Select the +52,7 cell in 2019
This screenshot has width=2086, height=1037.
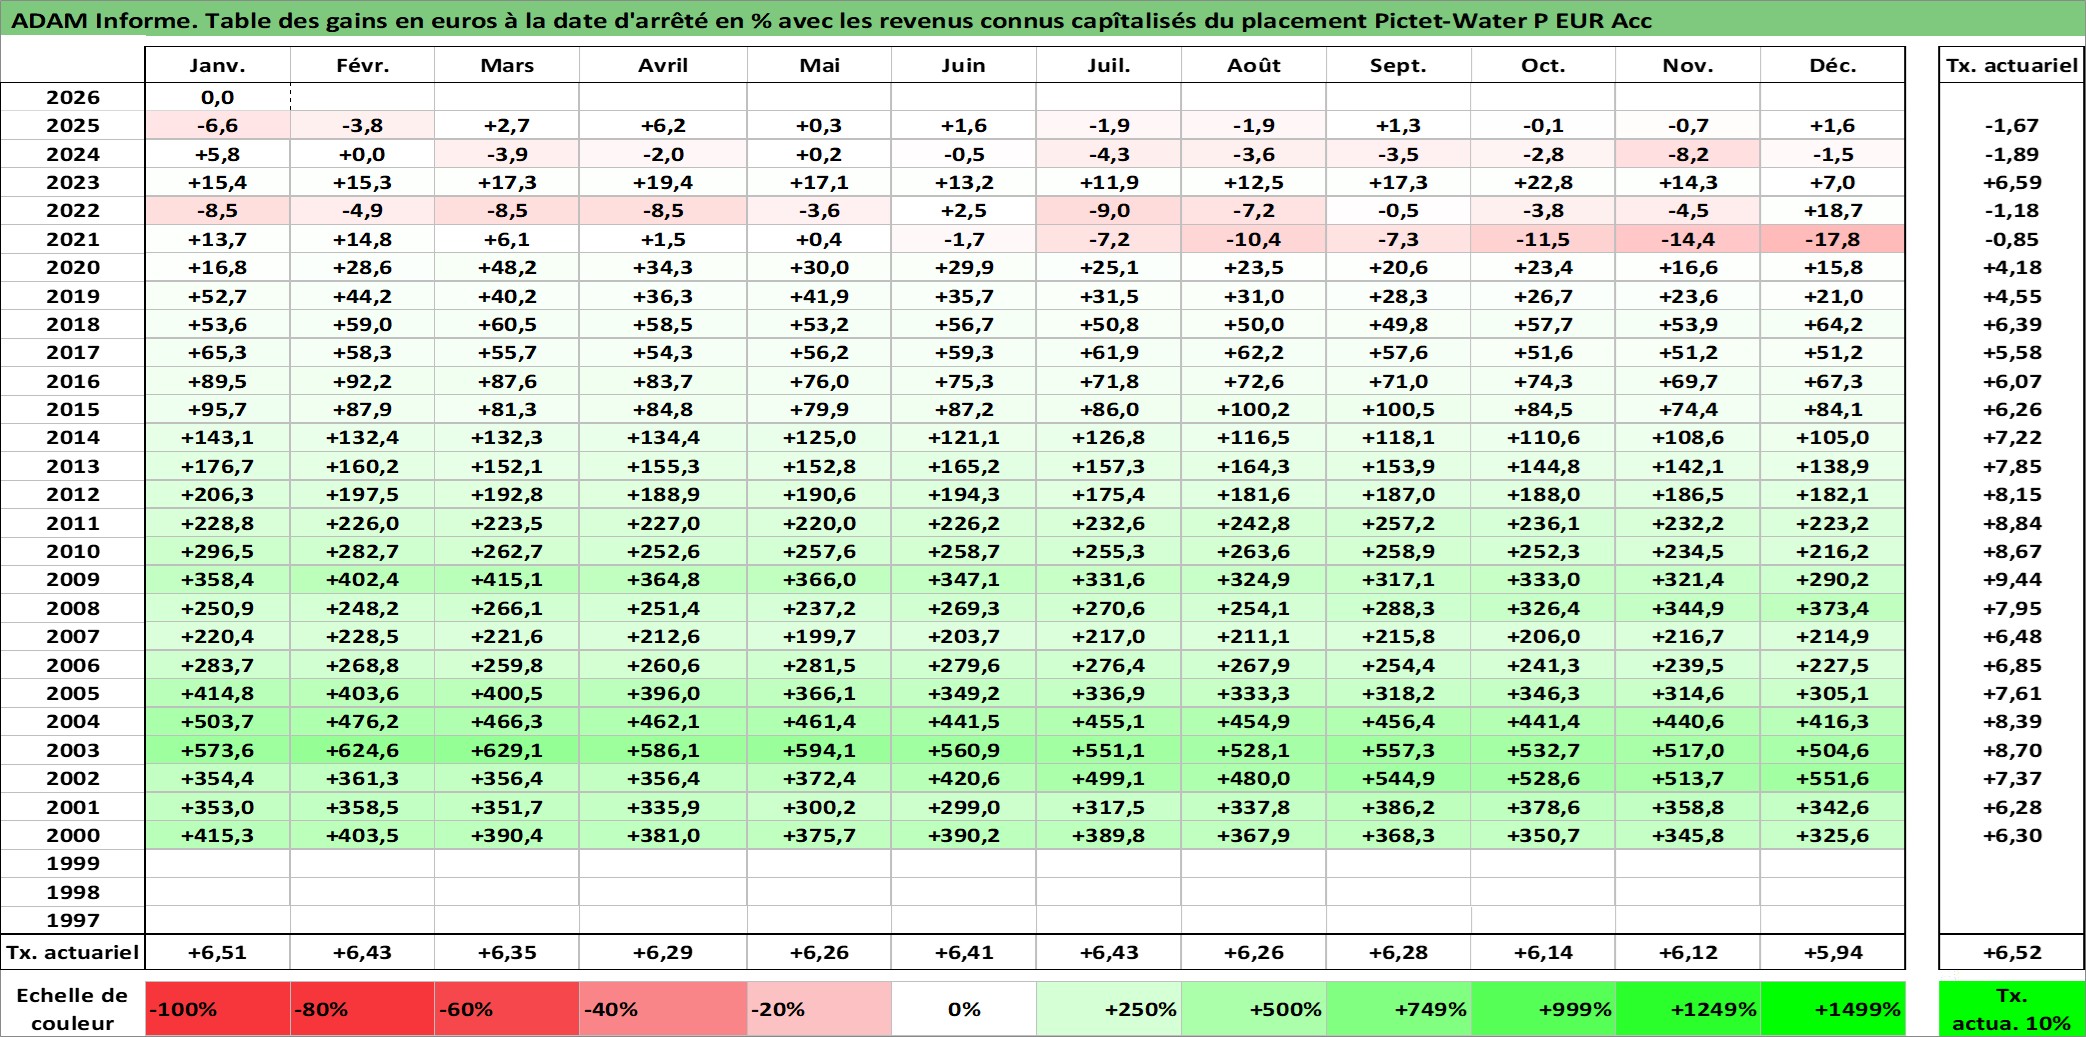tap(218, 296)
